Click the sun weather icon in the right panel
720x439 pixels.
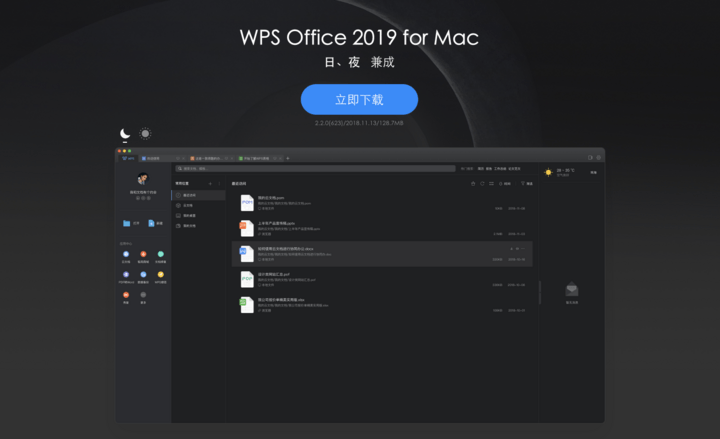(x=549, y=173)
